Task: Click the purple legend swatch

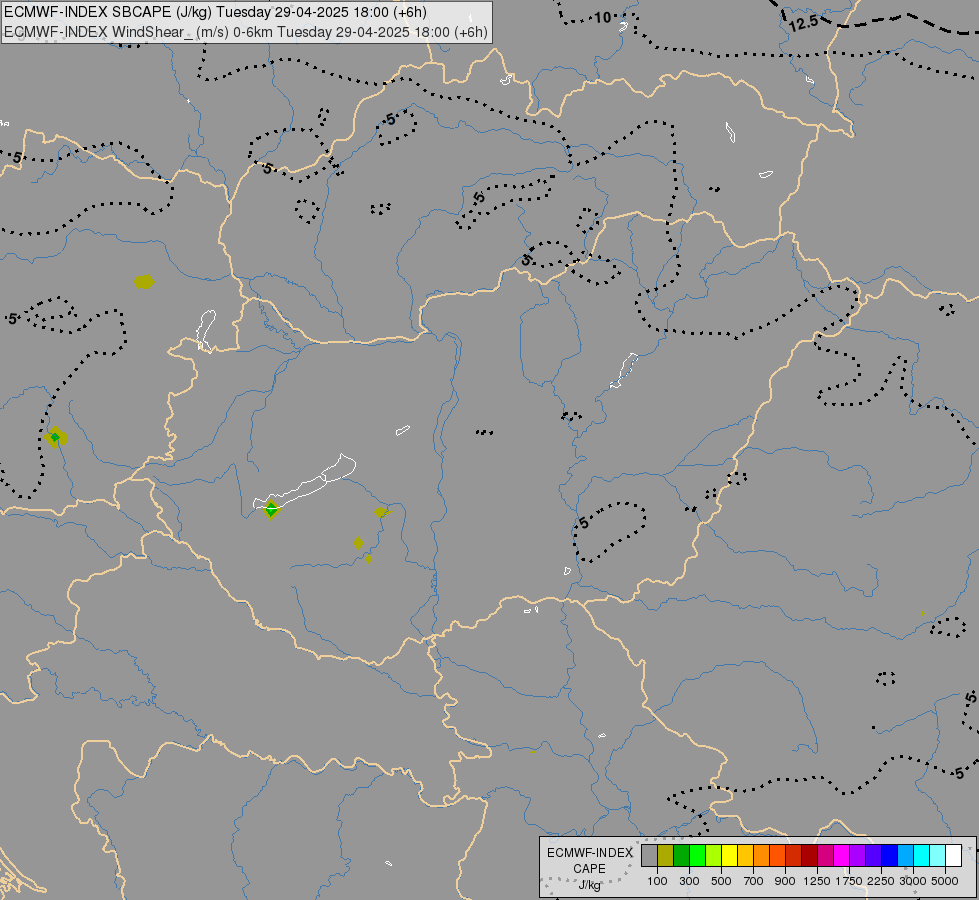Action: [858, 856]
